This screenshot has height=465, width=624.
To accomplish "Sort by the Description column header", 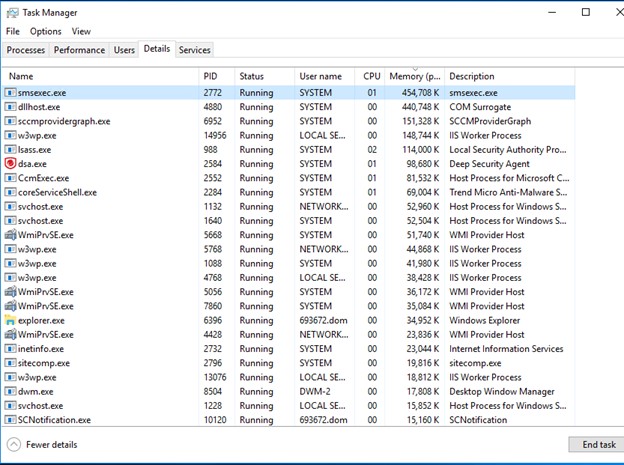I will (509, 76).
